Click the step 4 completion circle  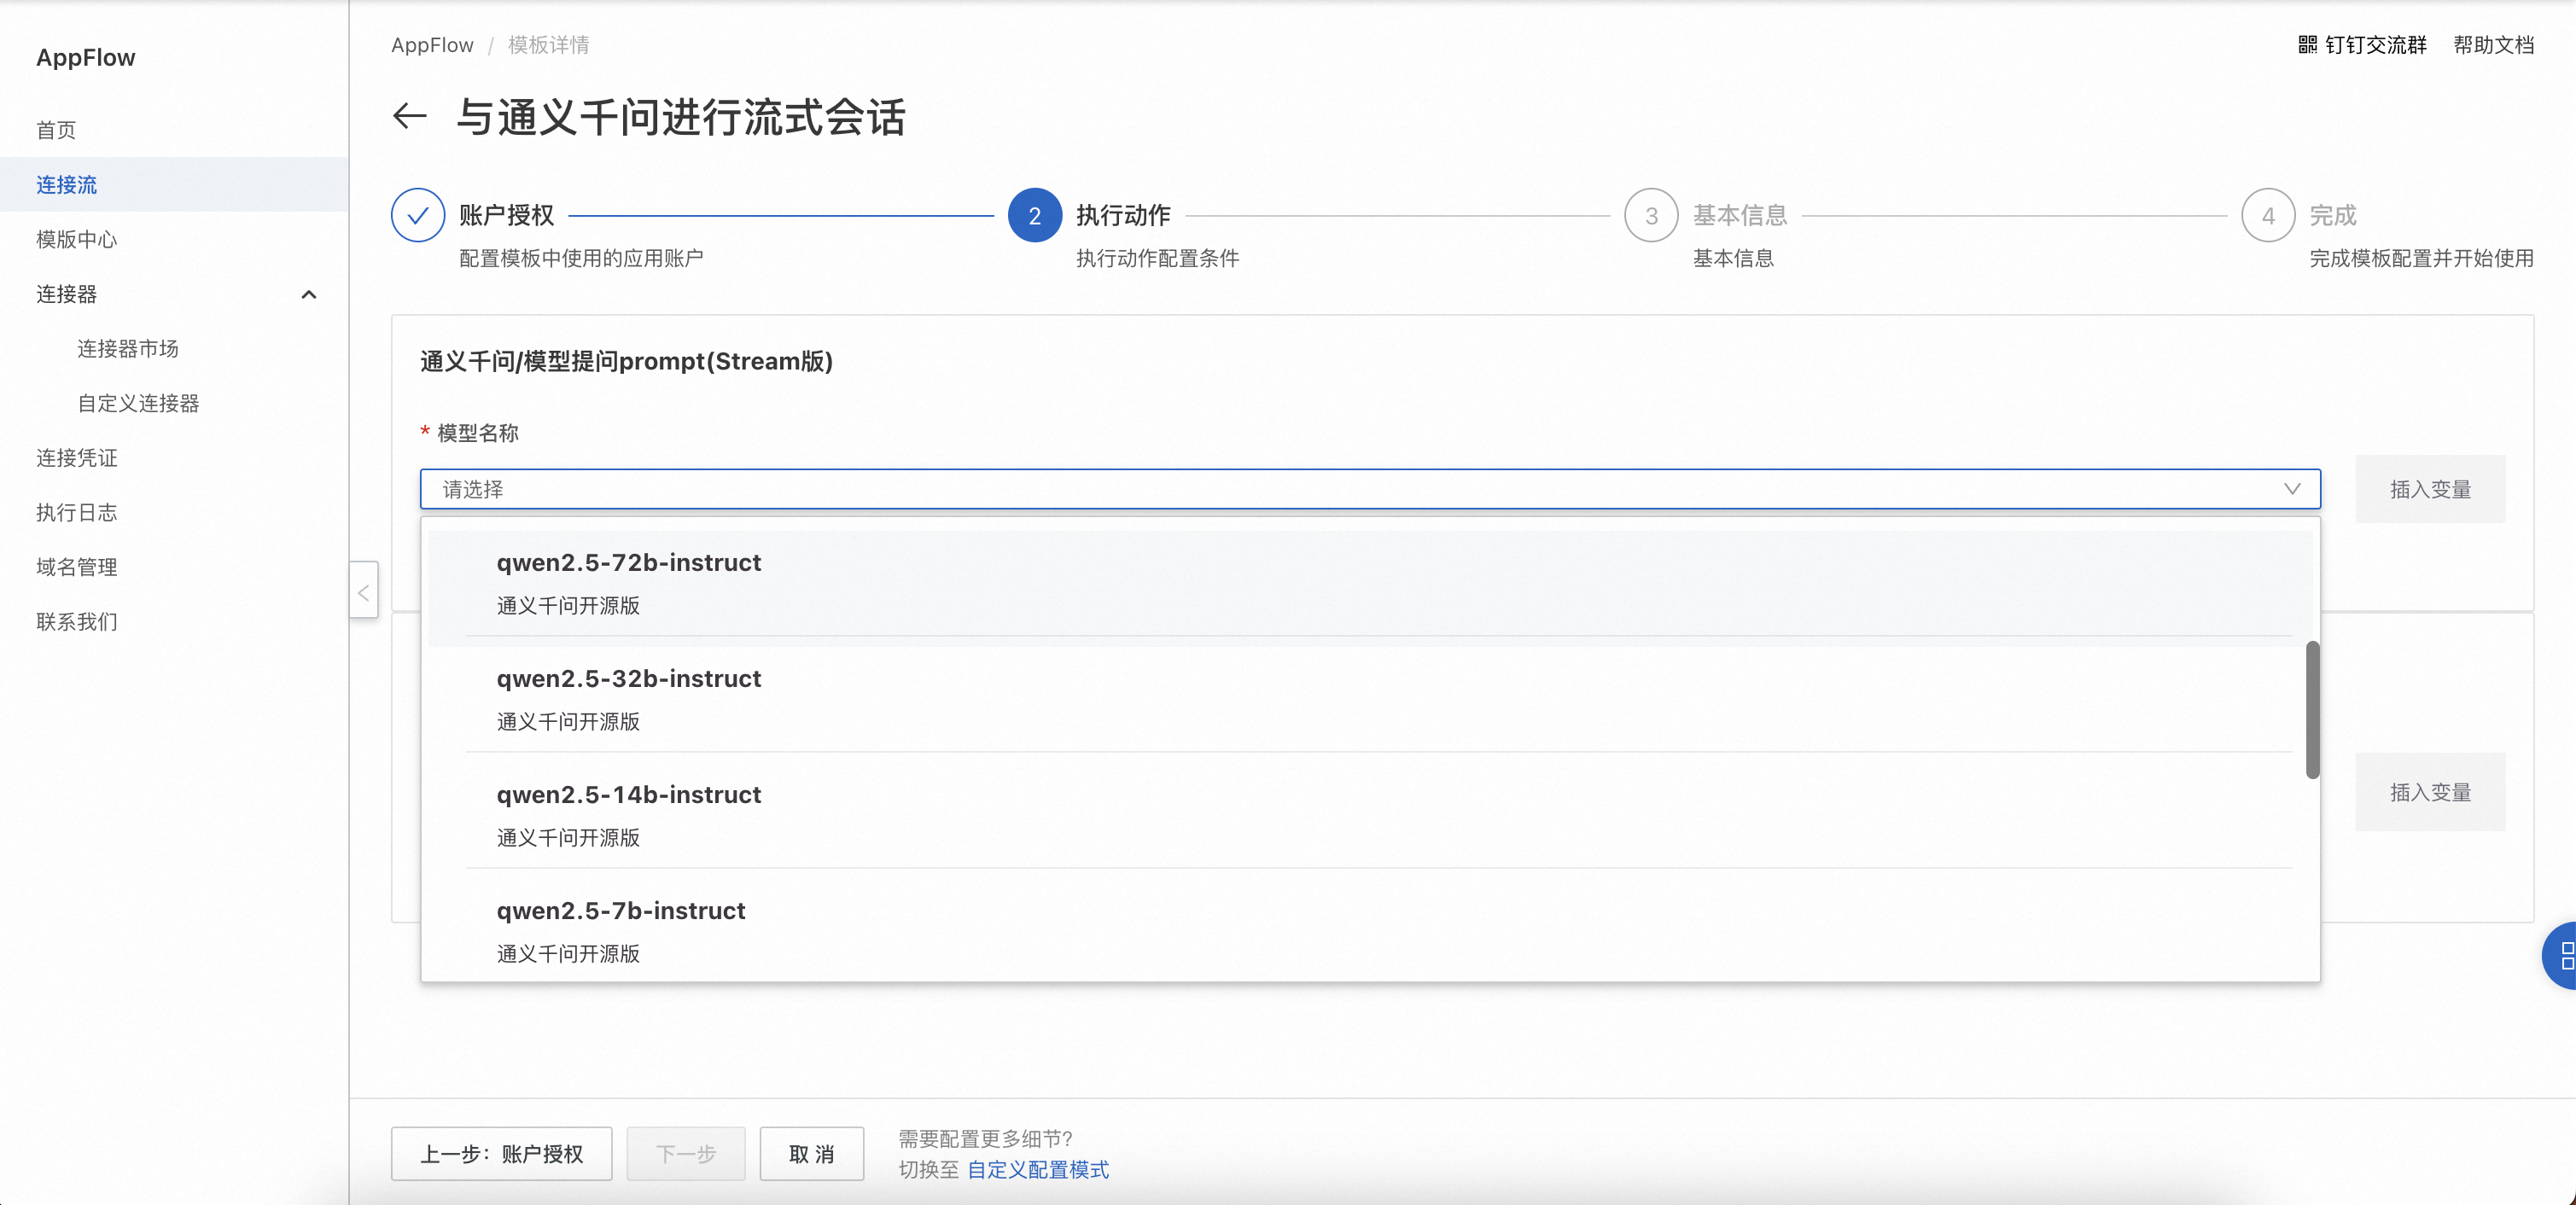2268,215
